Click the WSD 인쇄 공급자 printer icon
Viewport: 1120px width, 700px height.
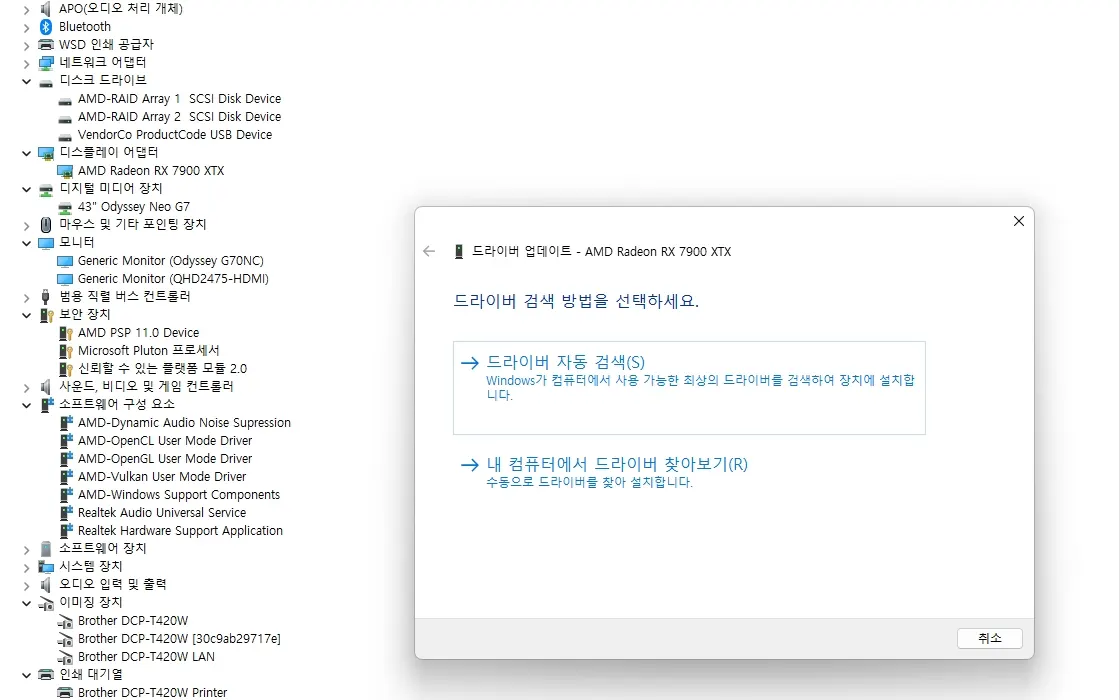(x=46, y=44)
